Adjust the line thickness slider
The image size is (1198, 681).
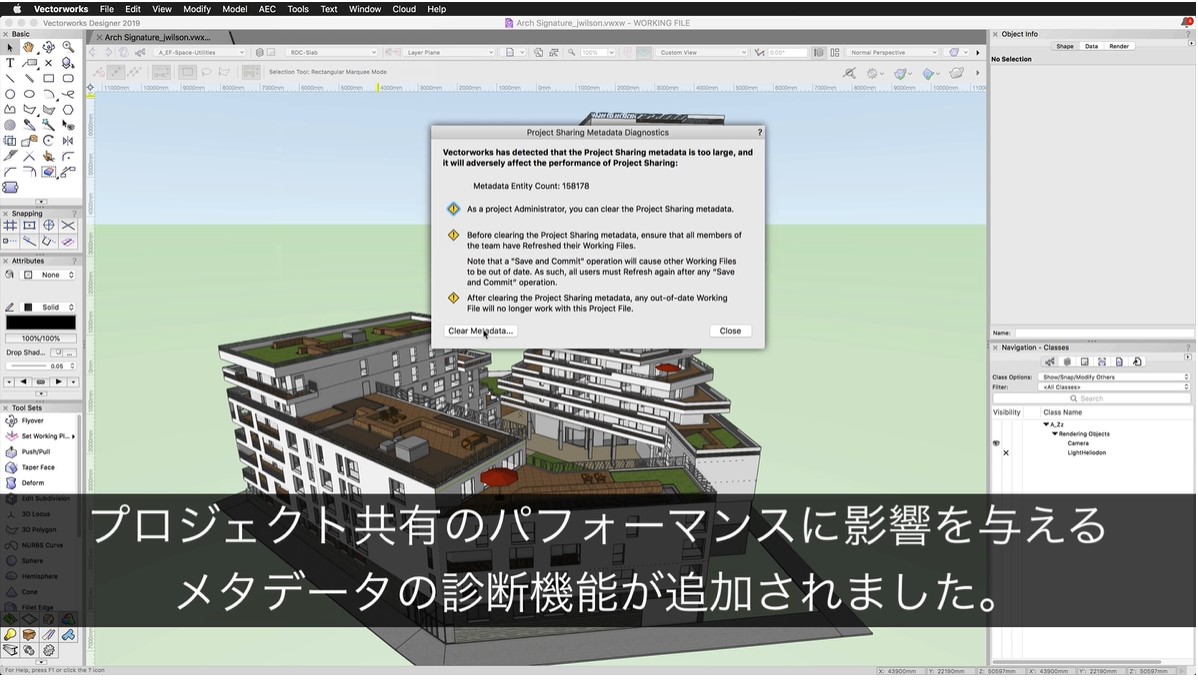[x=29, y=366]
